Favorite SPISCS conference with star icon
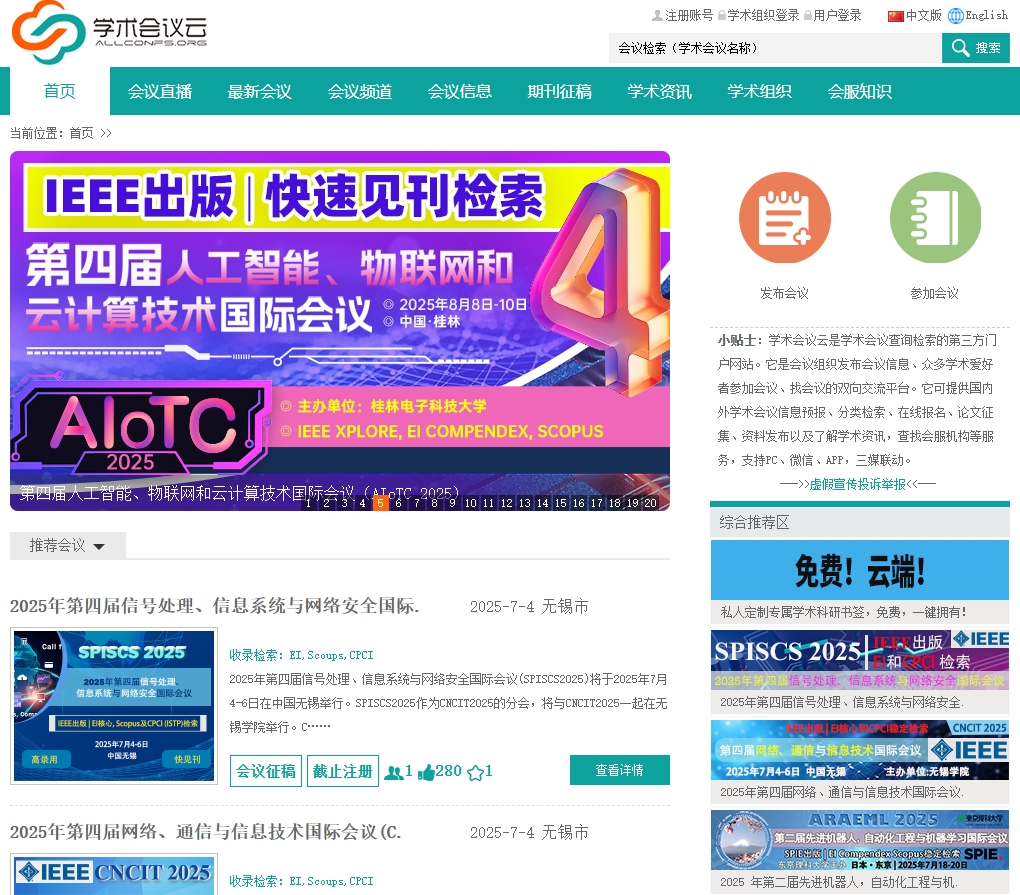 pyautogui.click(x=476, y=772)
